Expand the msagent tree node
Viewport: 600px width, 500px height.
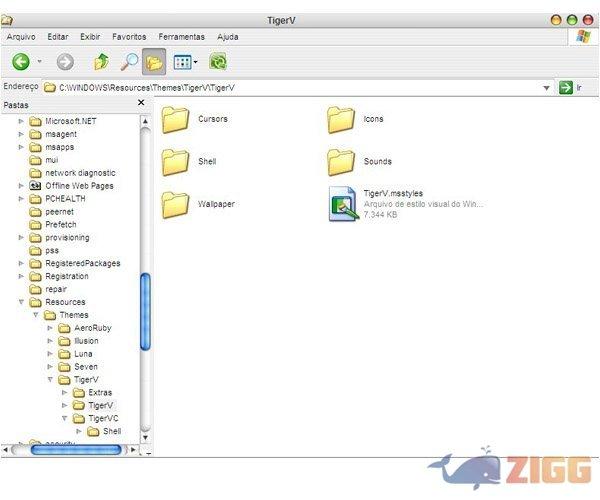[21, 134]
